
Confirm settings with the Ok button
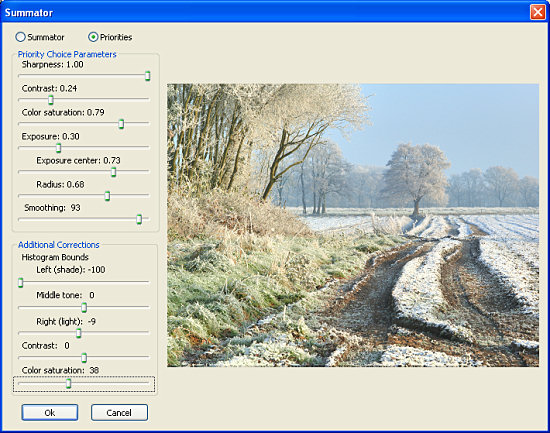pyautogui.click(x=50, y=412)
